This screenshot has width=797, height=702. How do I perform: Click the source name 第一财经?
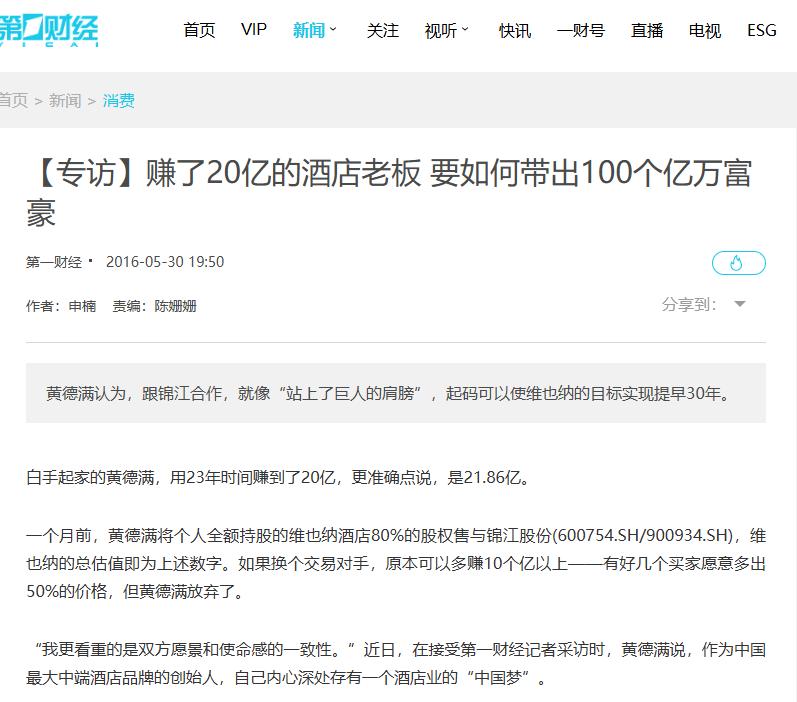(54, 262)
